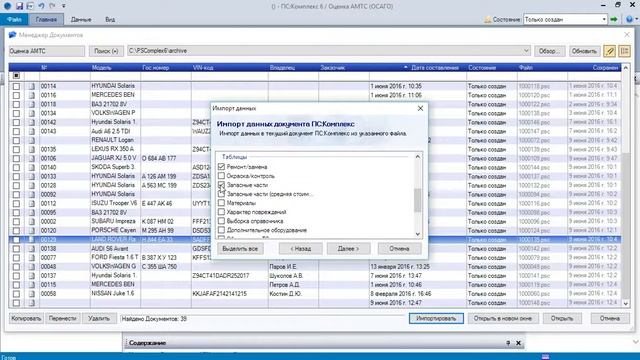Click the Выделить все button

click(x=240, y=249)
